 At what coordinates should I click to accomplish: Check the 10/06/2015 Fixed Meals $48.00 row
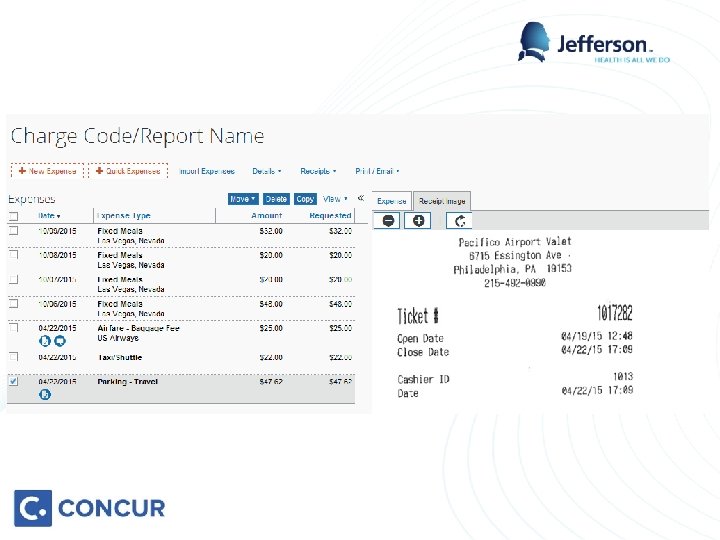click(13, 304)
